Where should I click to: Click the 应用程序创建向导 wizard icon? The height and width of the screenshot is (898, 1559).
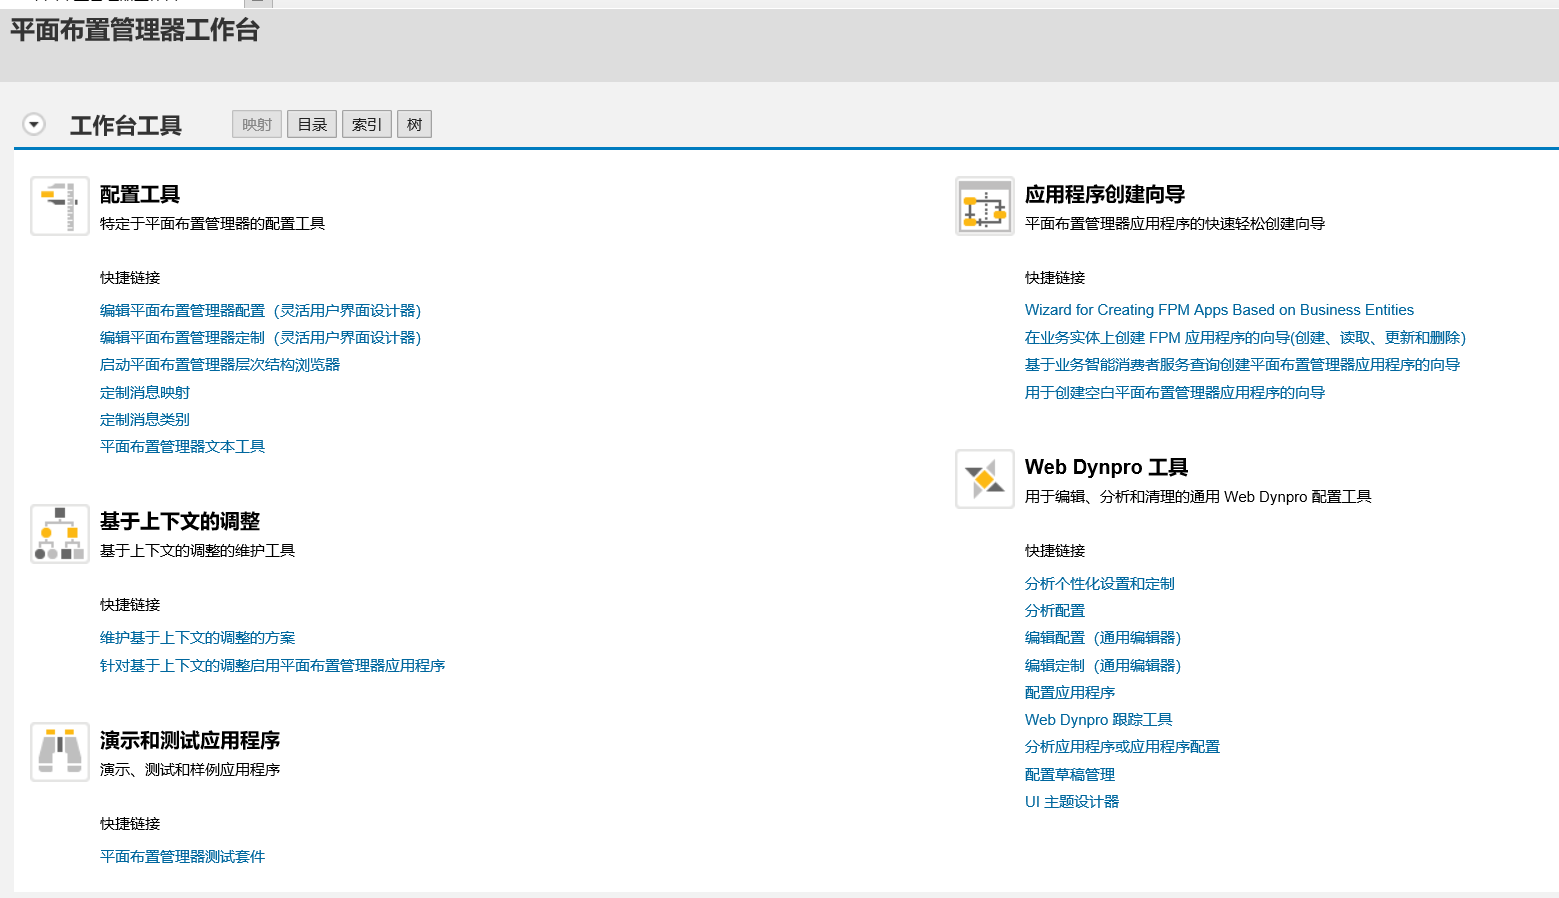[984, 205]
